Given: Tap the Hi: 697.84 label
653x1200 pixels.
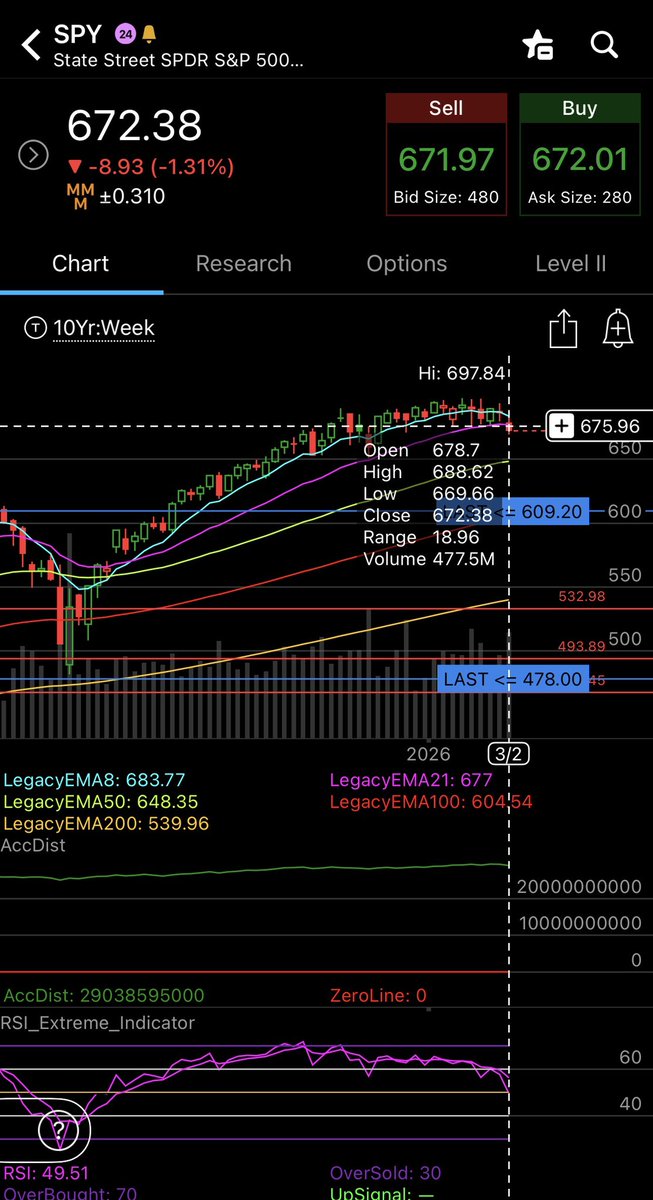Looking at the screenshot, I should click(461, 374).
